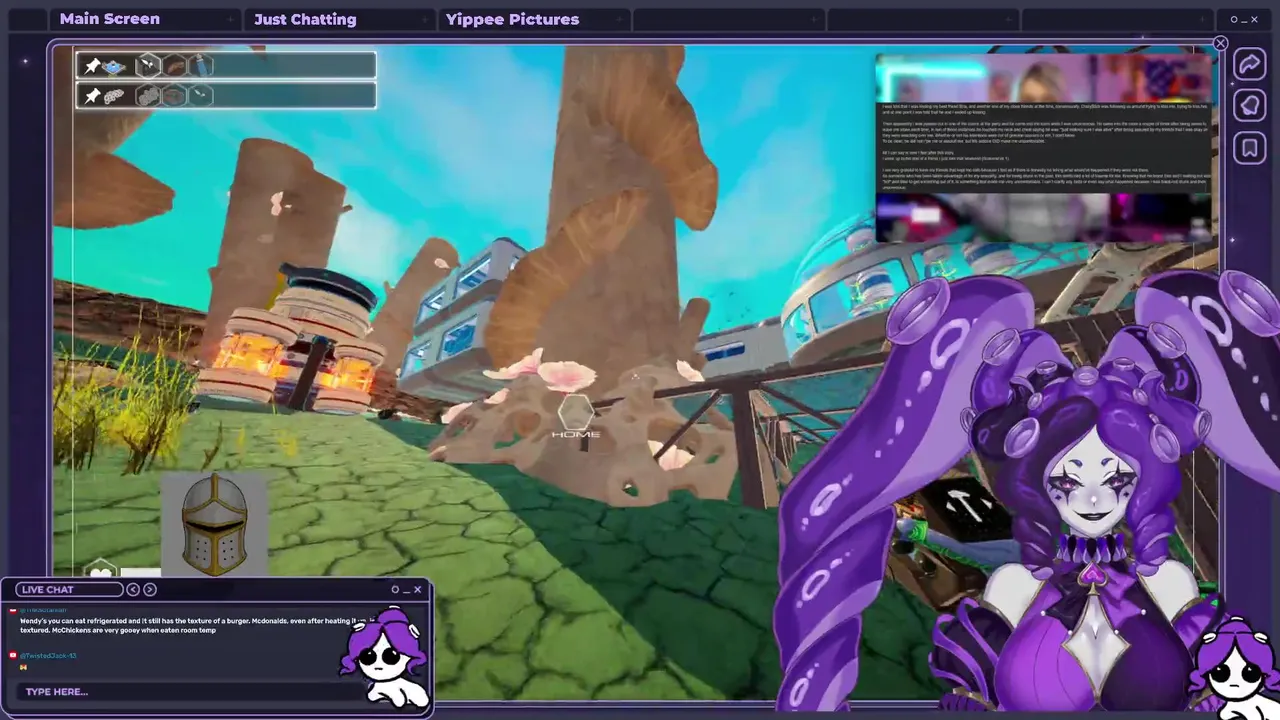The image size is (1280, 720).
Task: Click the YouTube icon beside @TwistedJack-43
Action: click(13, 655)
